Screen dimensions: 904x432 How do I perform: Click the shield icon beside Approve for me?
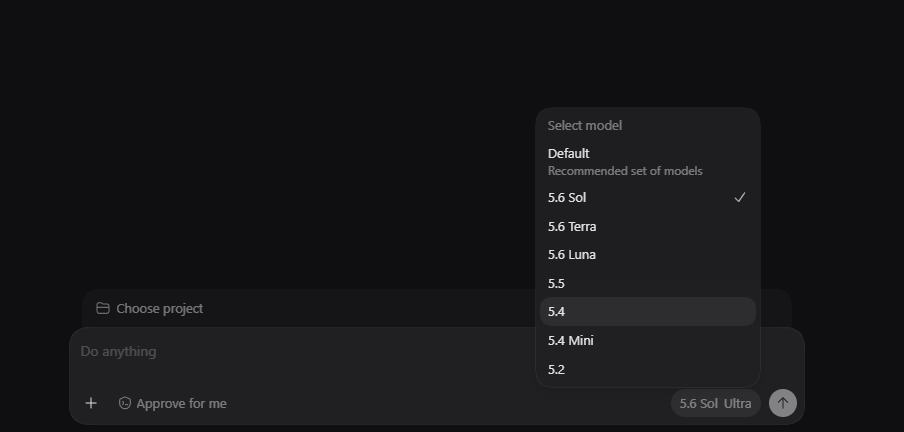[x=125, y=403]
